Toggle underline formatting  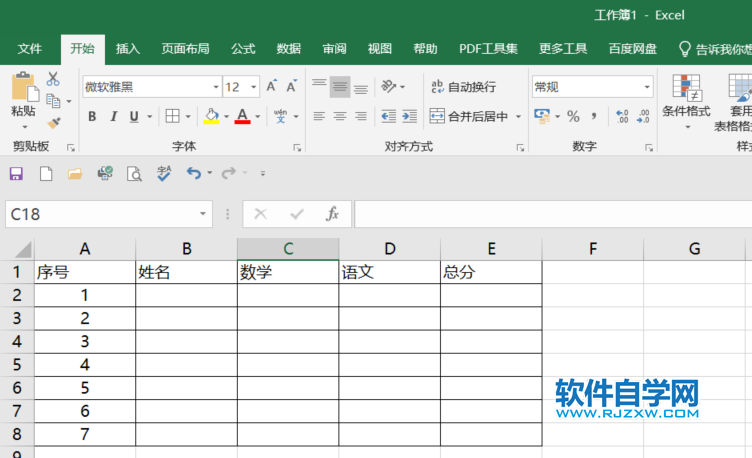pyautogui.click(x=134, y=117)
